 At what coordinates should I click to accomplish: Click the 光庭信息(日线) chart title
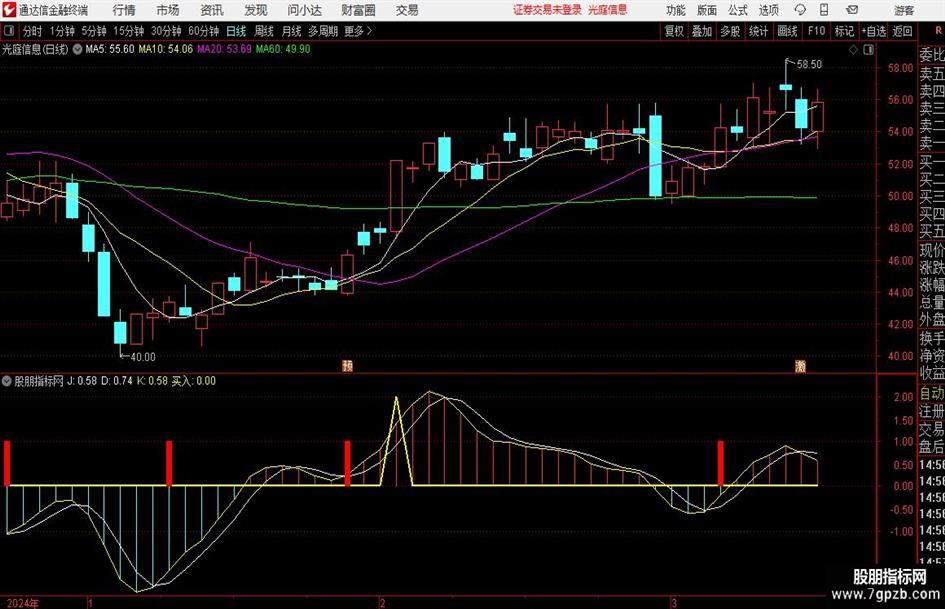click(35, 49)
